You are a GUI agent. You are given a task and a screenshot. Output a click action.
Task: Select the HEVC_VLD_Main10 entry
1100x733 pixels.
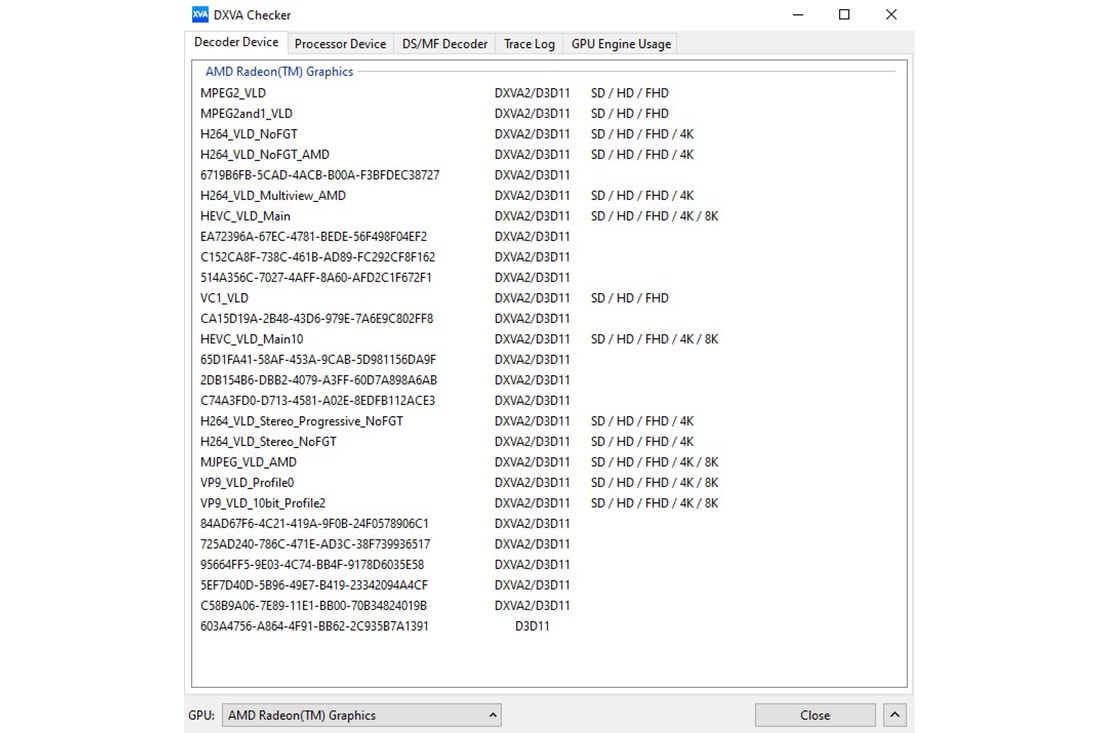pyautogui.click(x=252, y=339)
